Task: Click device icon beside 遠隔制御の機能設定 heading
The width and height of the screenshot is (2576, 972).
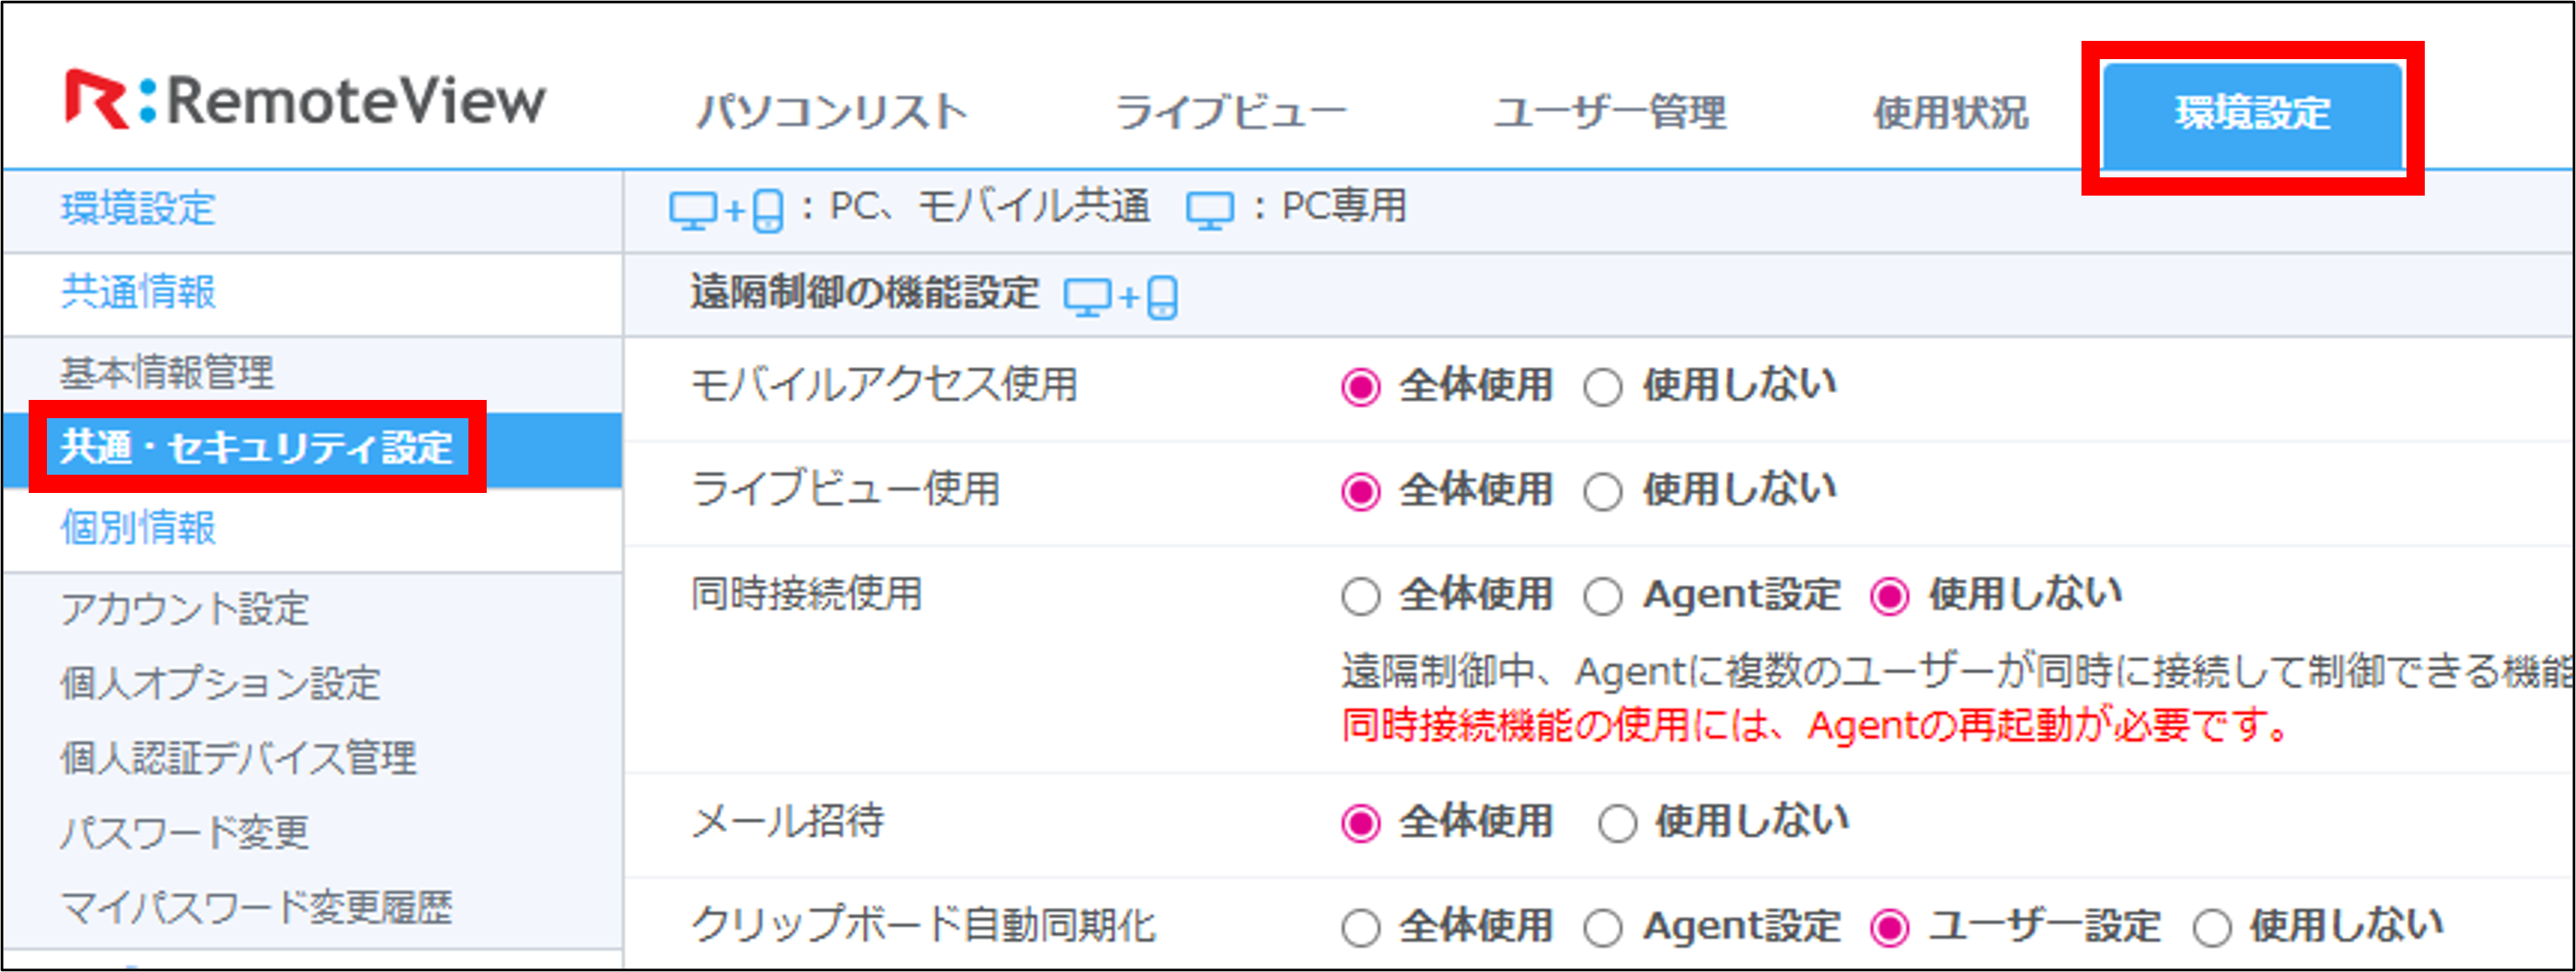Action: pyautogui.click(x=1120, y=297)
